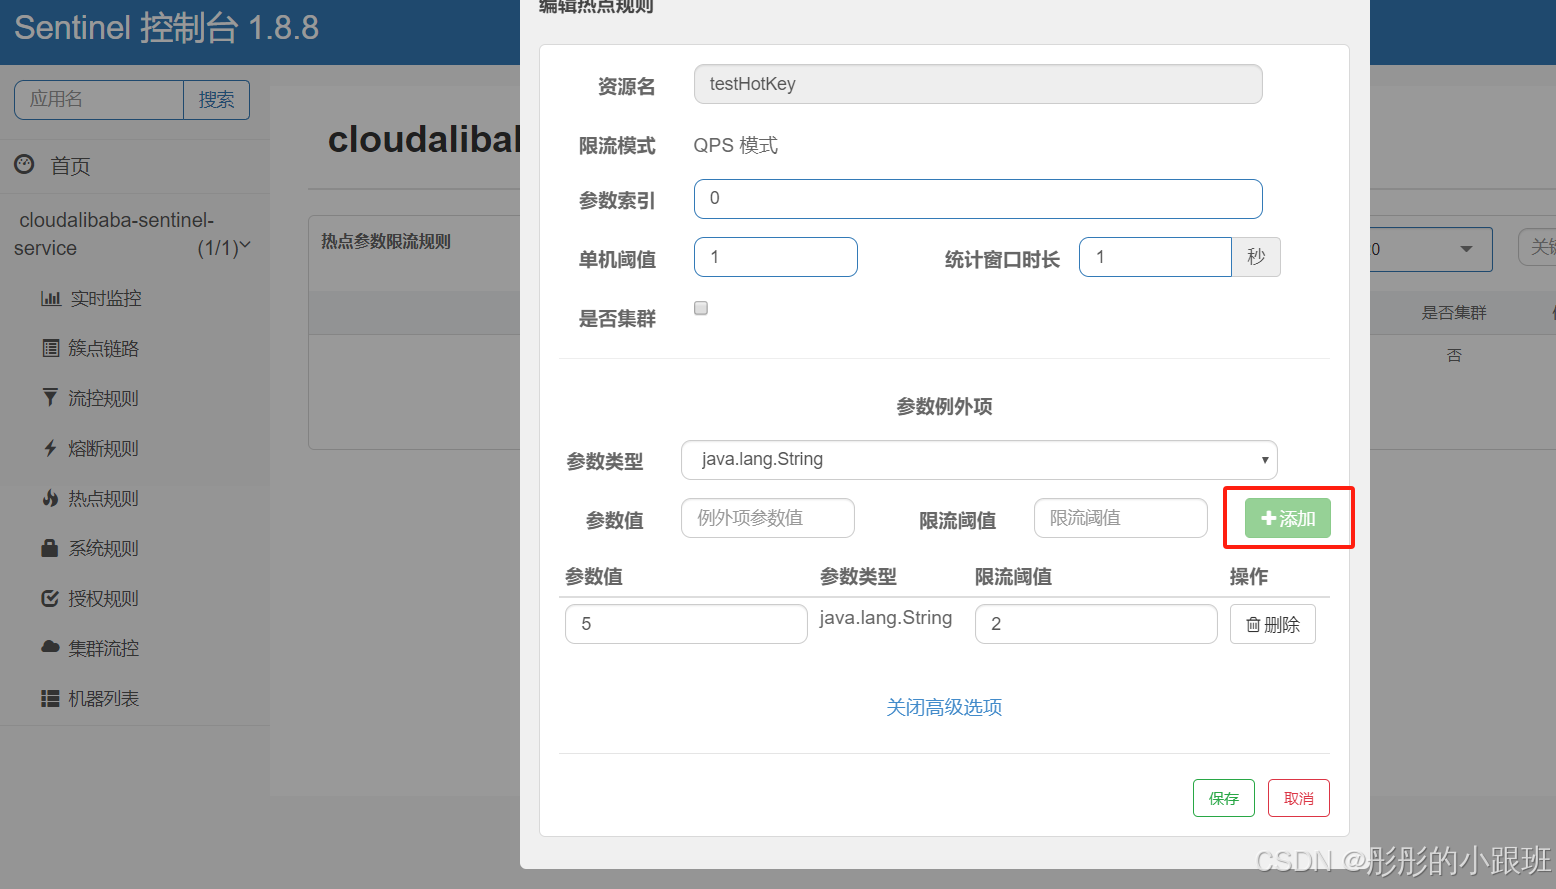Go to 实时监控 menu item
The height and width of the screenshot is (889, 1556).
(x=106, y=298)
